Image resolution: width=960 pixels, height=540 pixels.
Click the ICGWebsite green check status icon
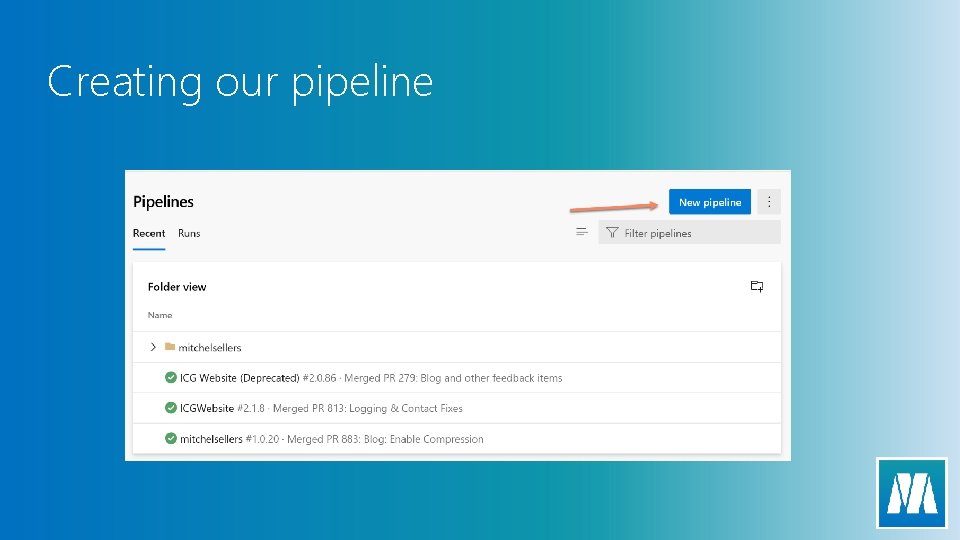tap(171, 408)
